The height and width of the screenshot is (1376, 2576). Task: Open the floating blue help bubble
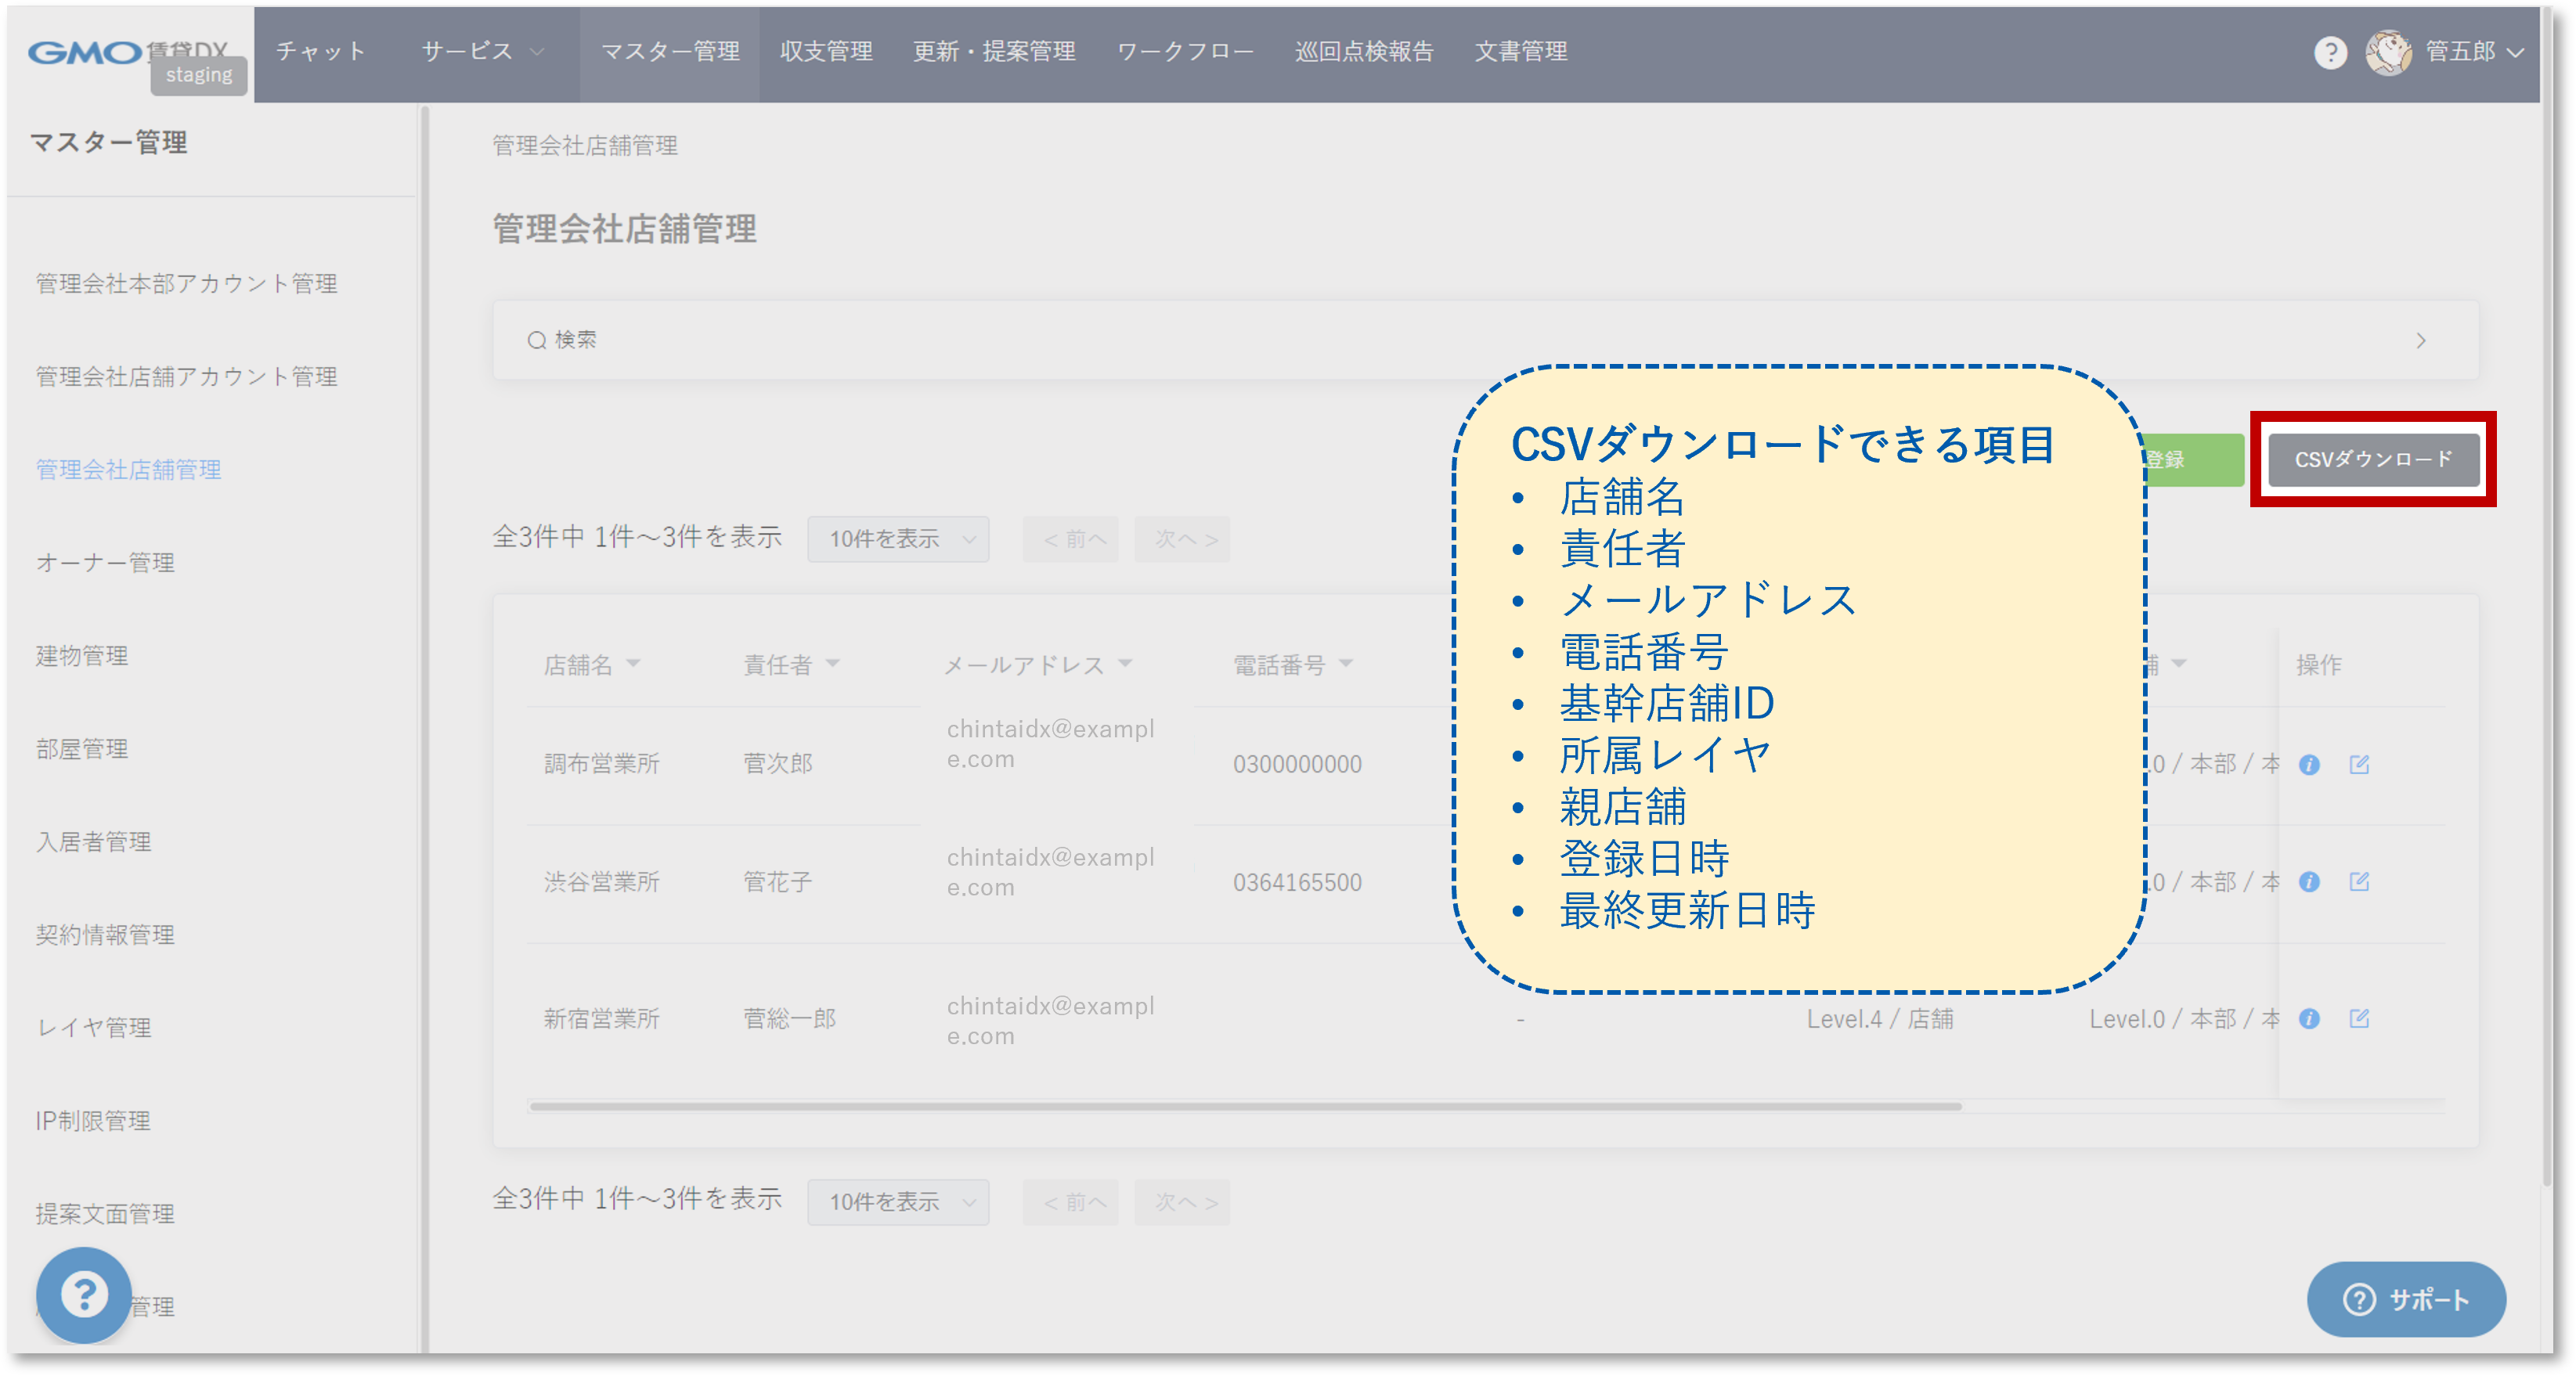pyautogui.click(x=84, y=1295)
